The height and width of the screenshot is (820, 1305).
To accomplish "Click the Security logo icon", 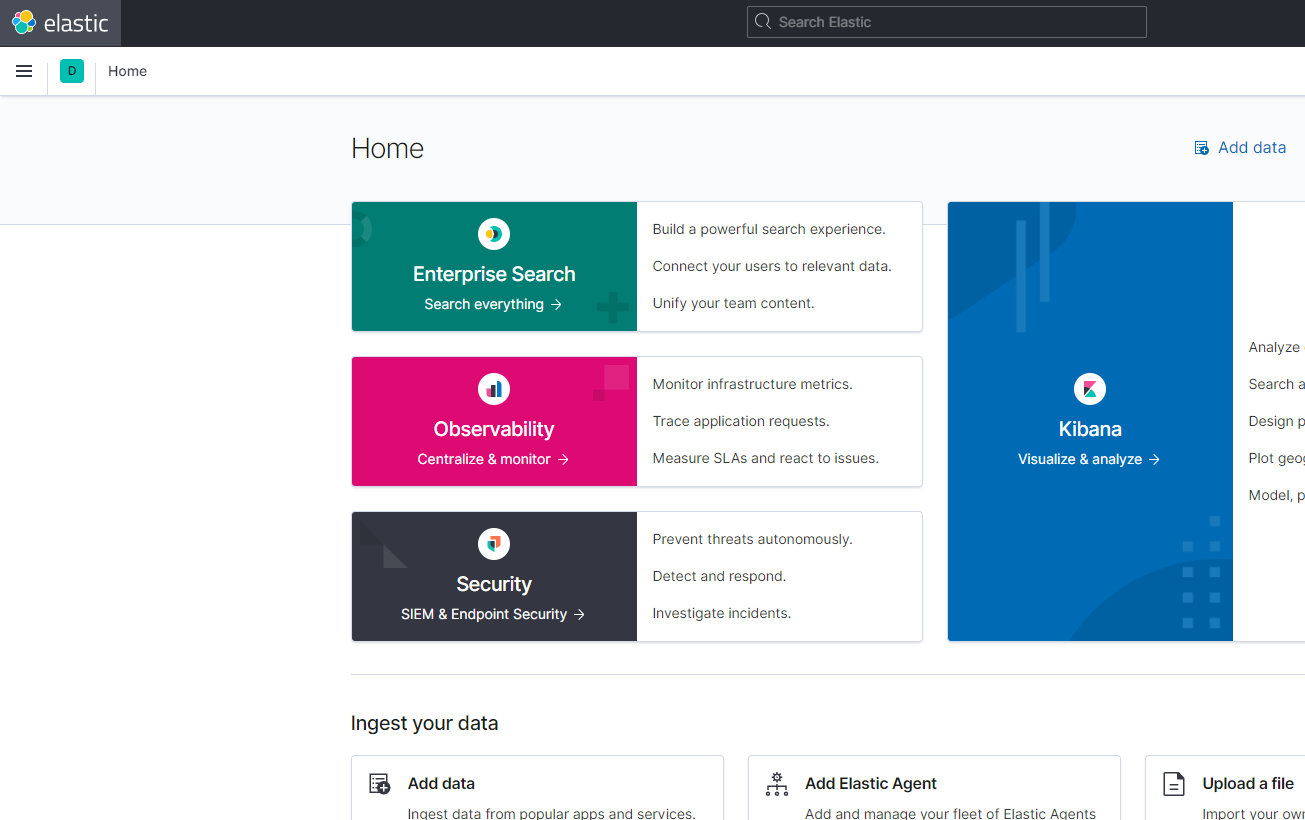I will point(494,544).
